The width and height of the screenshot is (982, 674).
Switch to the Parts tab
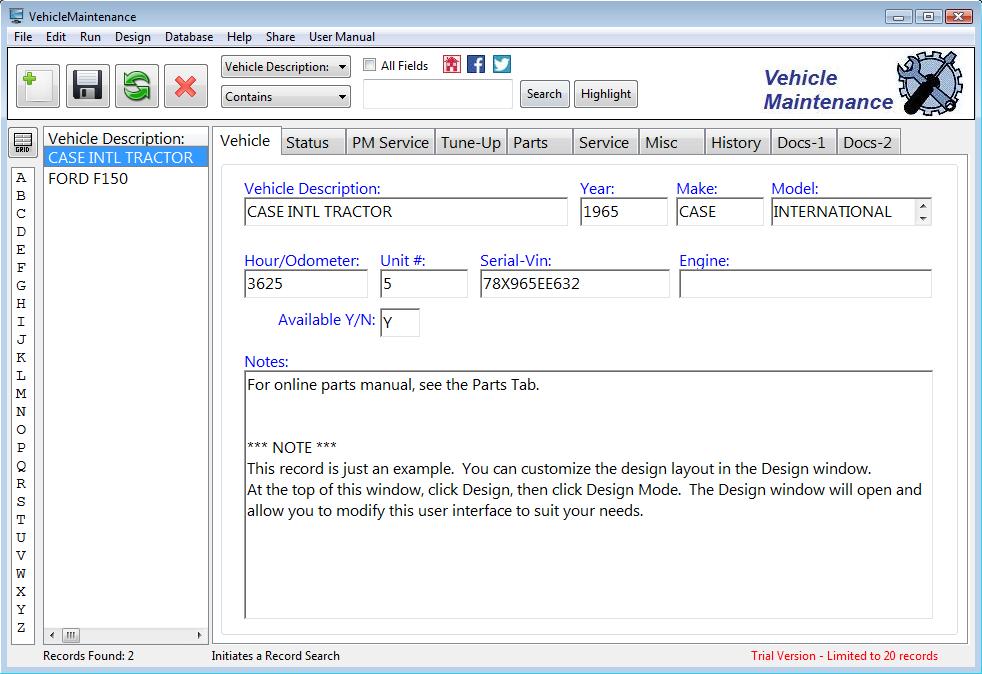539,142
